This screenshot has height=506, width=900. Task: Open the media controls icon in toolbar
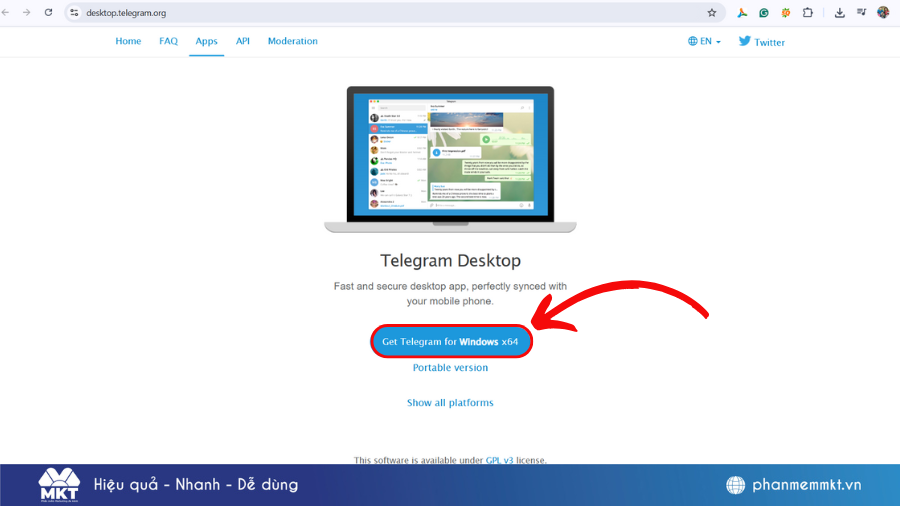click(862, 13)
